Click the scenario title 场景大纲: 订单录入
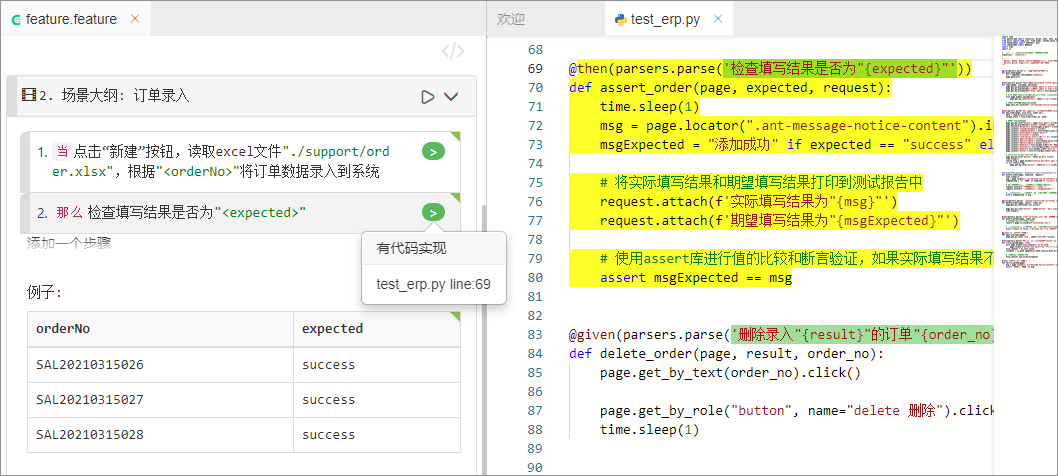 tap(114, 96)
